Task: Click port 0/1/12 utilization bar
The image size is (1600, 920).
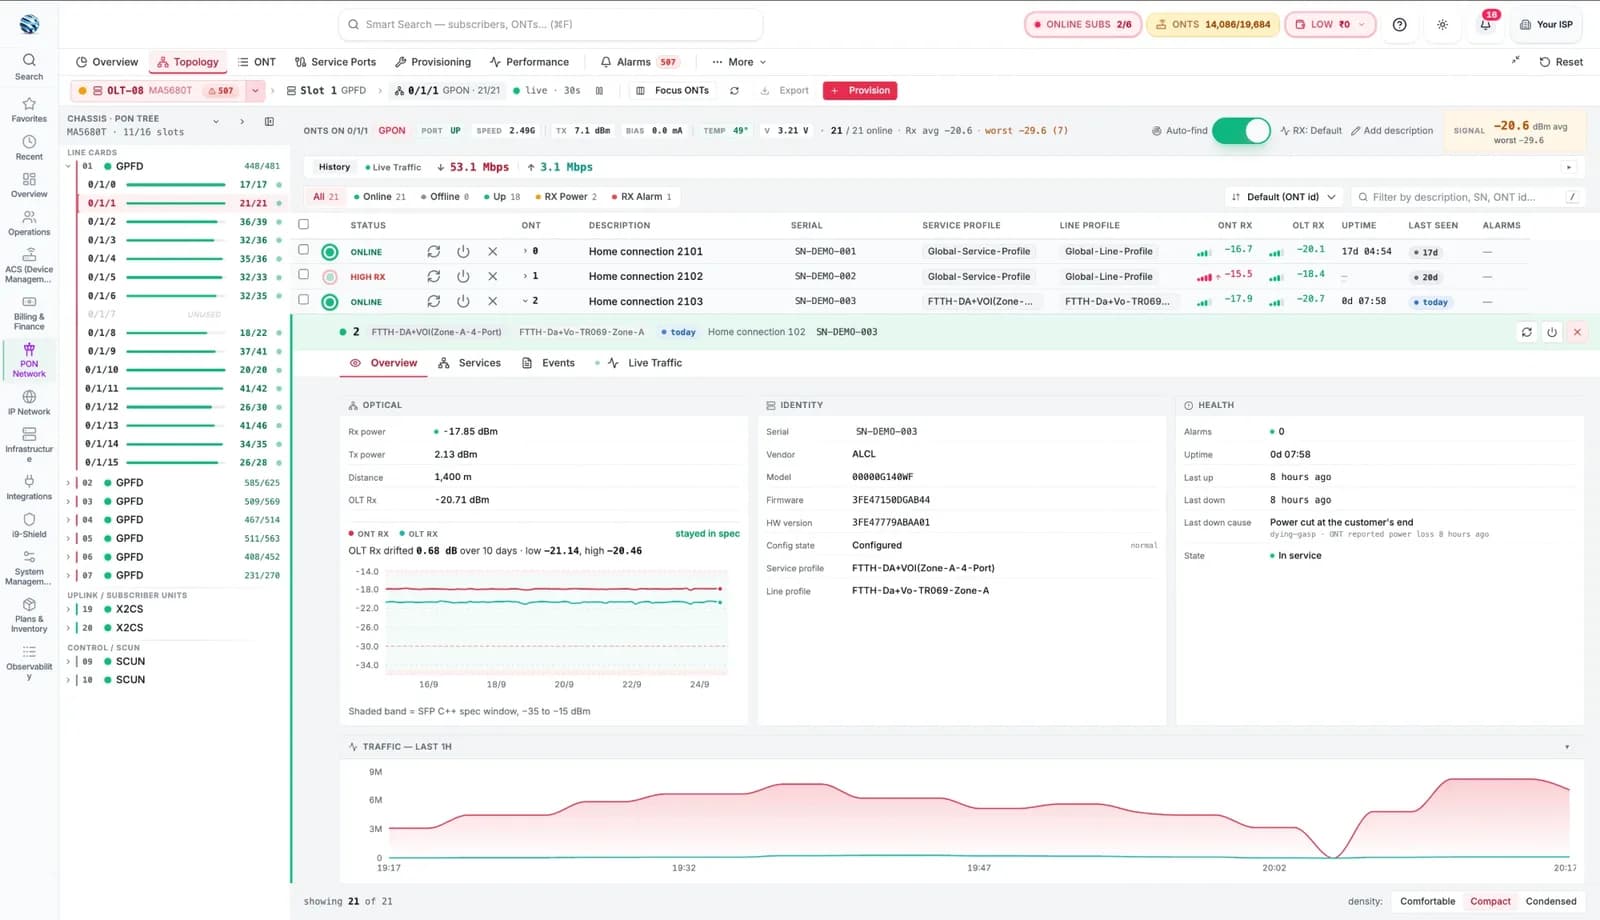Action: (176, 407)
